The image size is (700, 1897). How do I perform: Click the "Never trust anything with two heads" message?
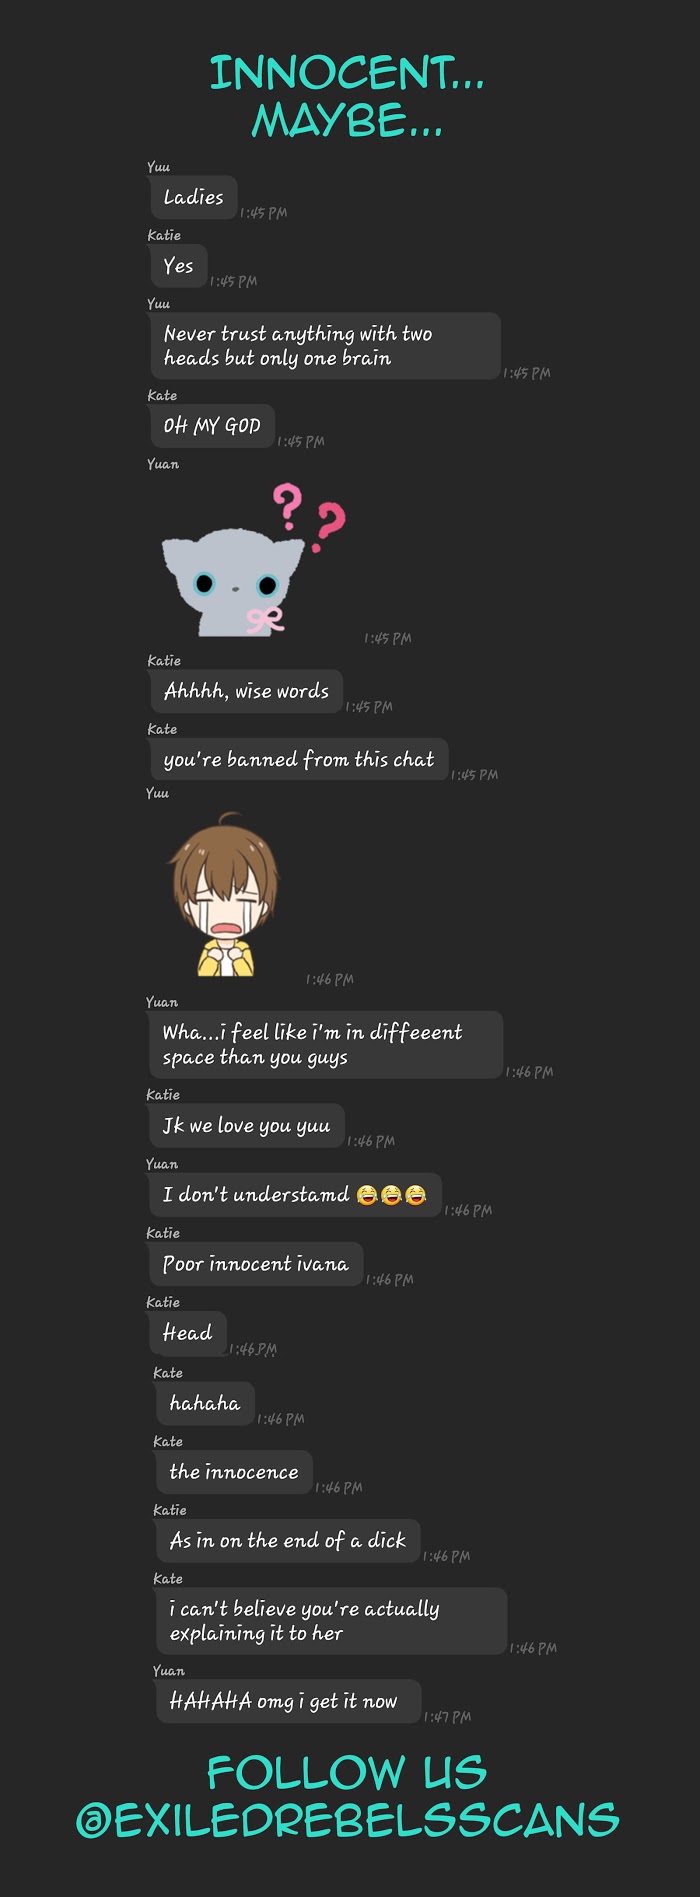(324, 346)
